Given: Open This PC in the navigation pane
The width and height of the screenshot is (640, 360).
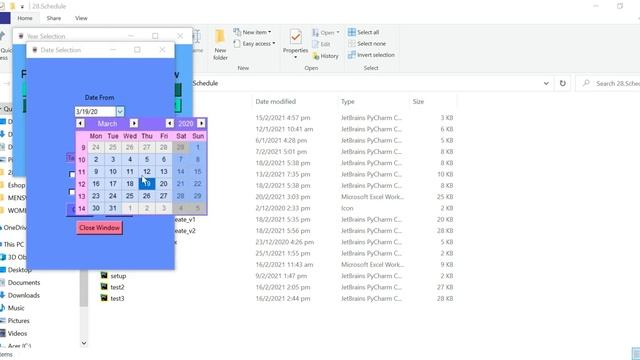Looking at the screenshot, I should [x=13, y=244].
